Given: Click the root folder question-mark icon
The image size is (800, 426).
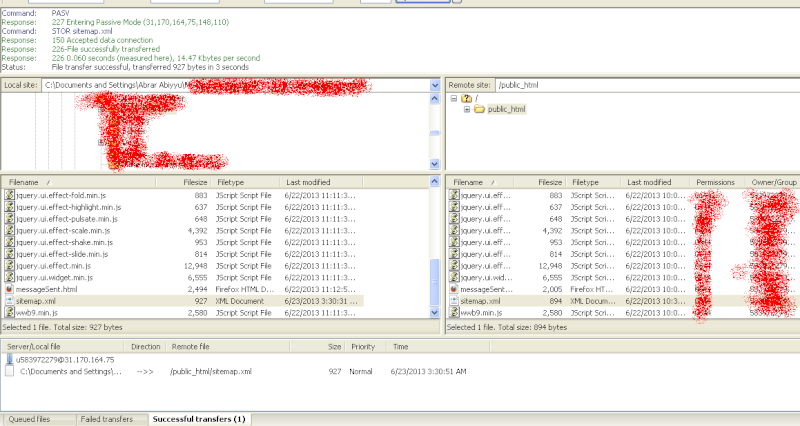Looking at the screenshot, I should 466,98.
